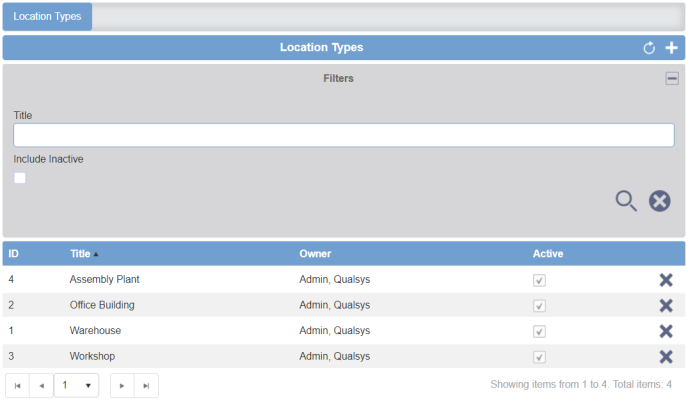Go to the previous page
The image size is (686, 400).
tap(42, 386)
